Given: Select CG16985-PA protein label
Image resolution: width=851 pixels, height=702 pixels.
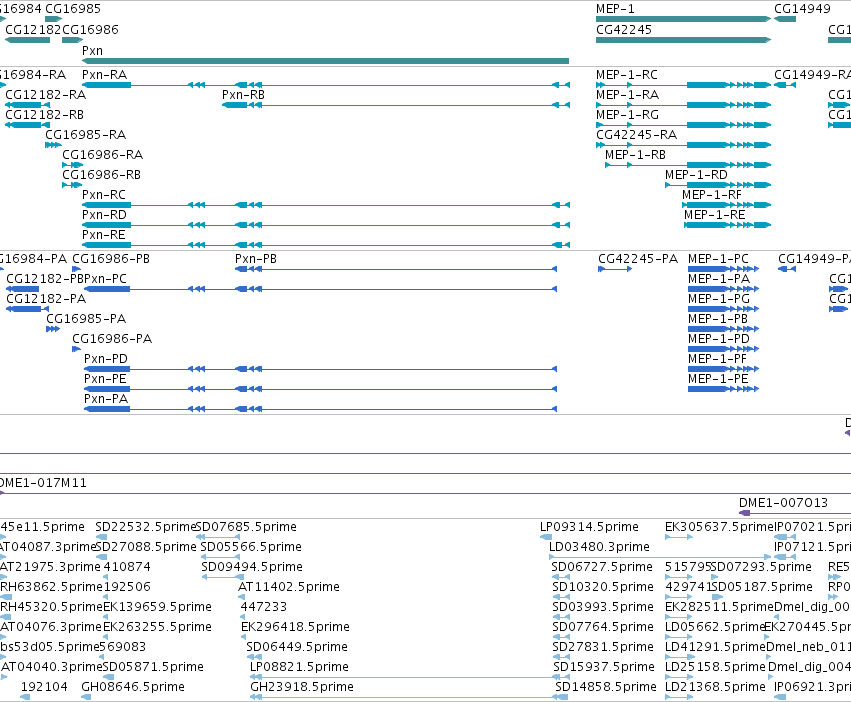Looking at the screenshot, I should pos(86,318).
